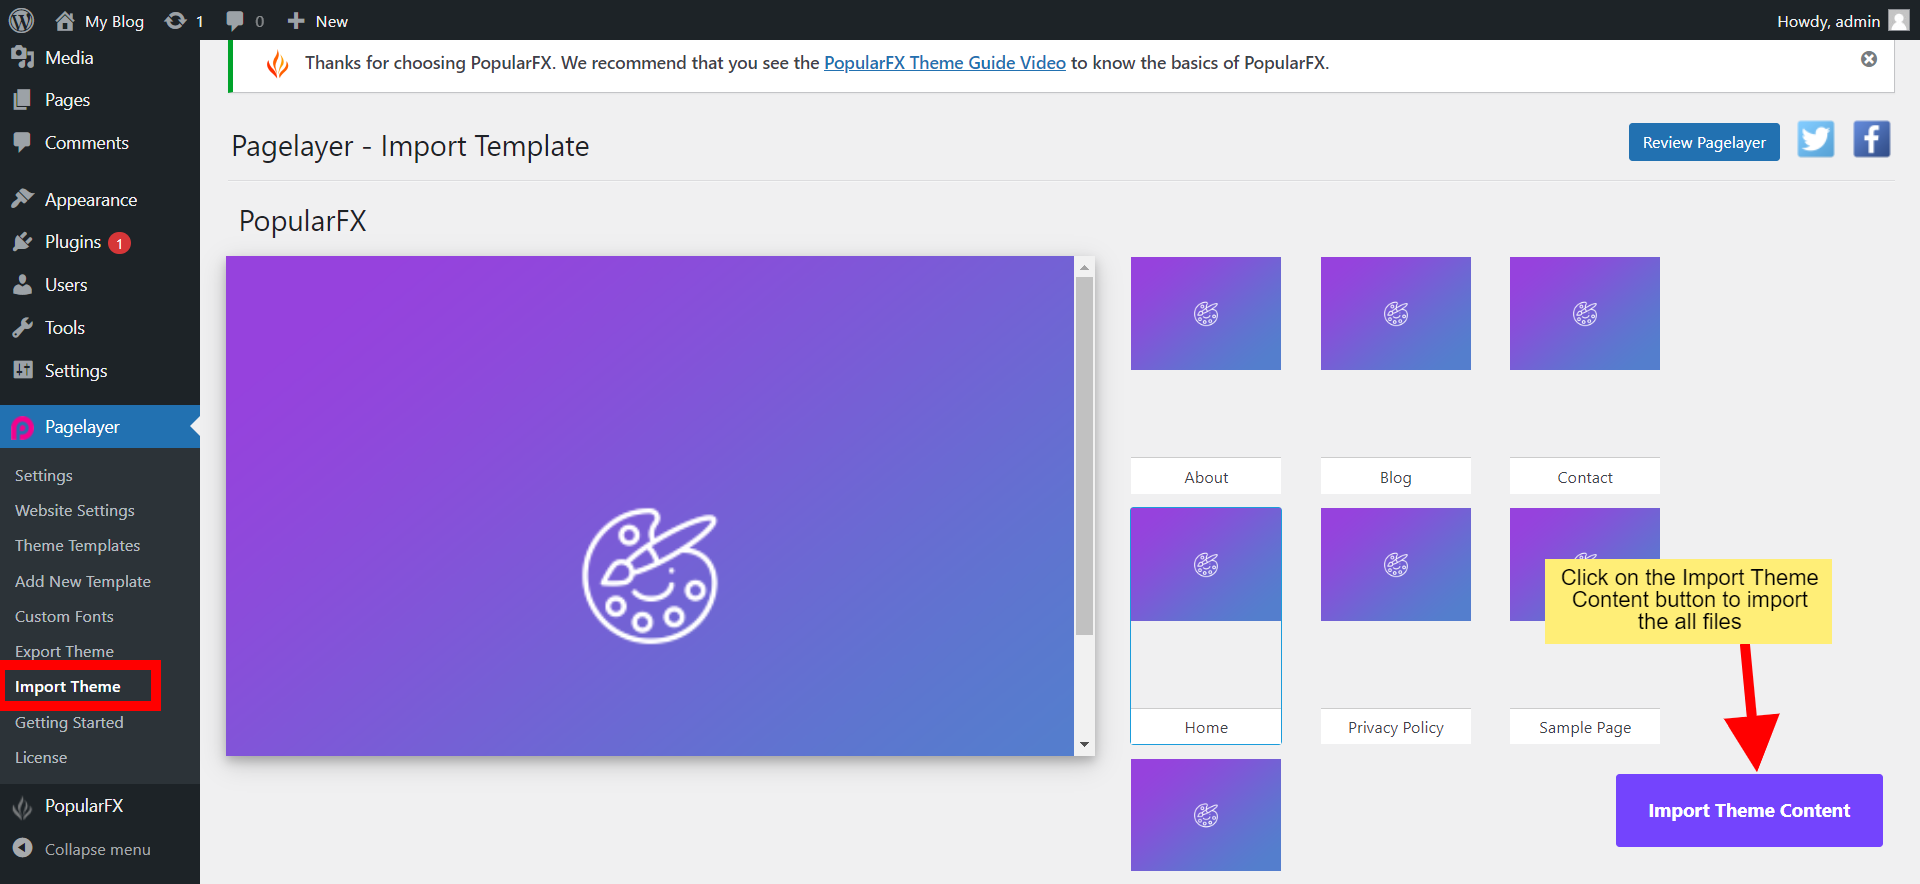The image size is (1920, 884).
Task: Open the Twitter share icon
Action: [x=1815, y=140]
